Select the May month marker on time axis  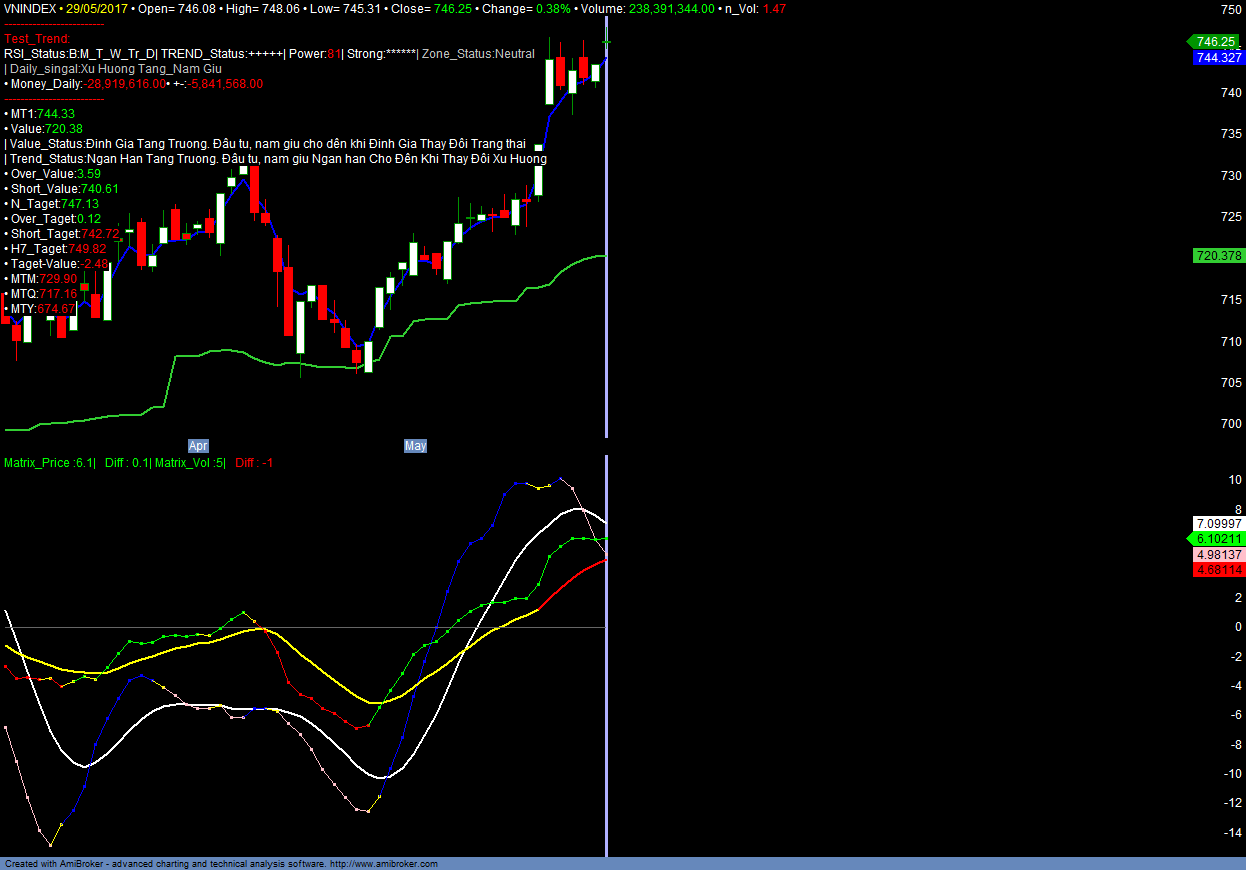coord(415,446)
